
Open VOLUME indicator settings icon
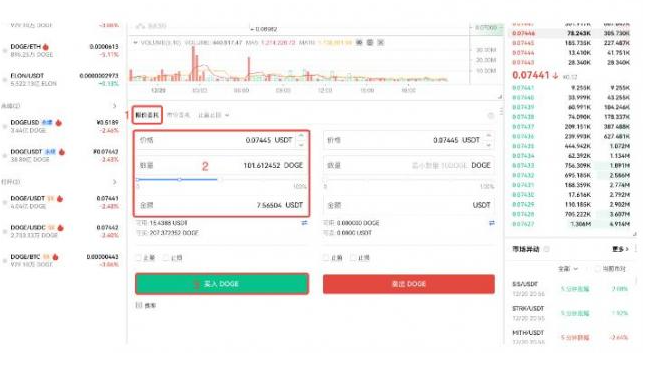coord(370,43)
